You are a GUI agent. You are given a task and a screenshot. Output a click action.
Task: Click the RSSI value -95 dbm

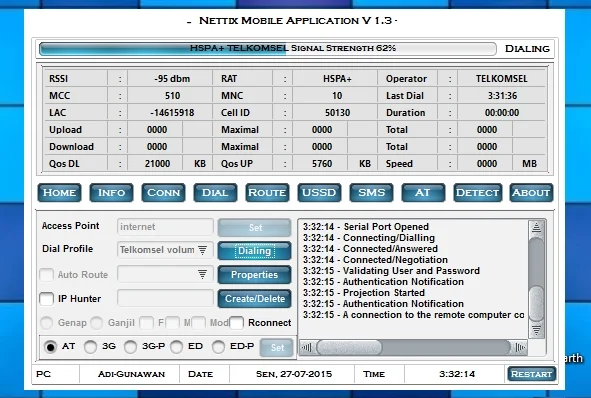tap(172, 79)
